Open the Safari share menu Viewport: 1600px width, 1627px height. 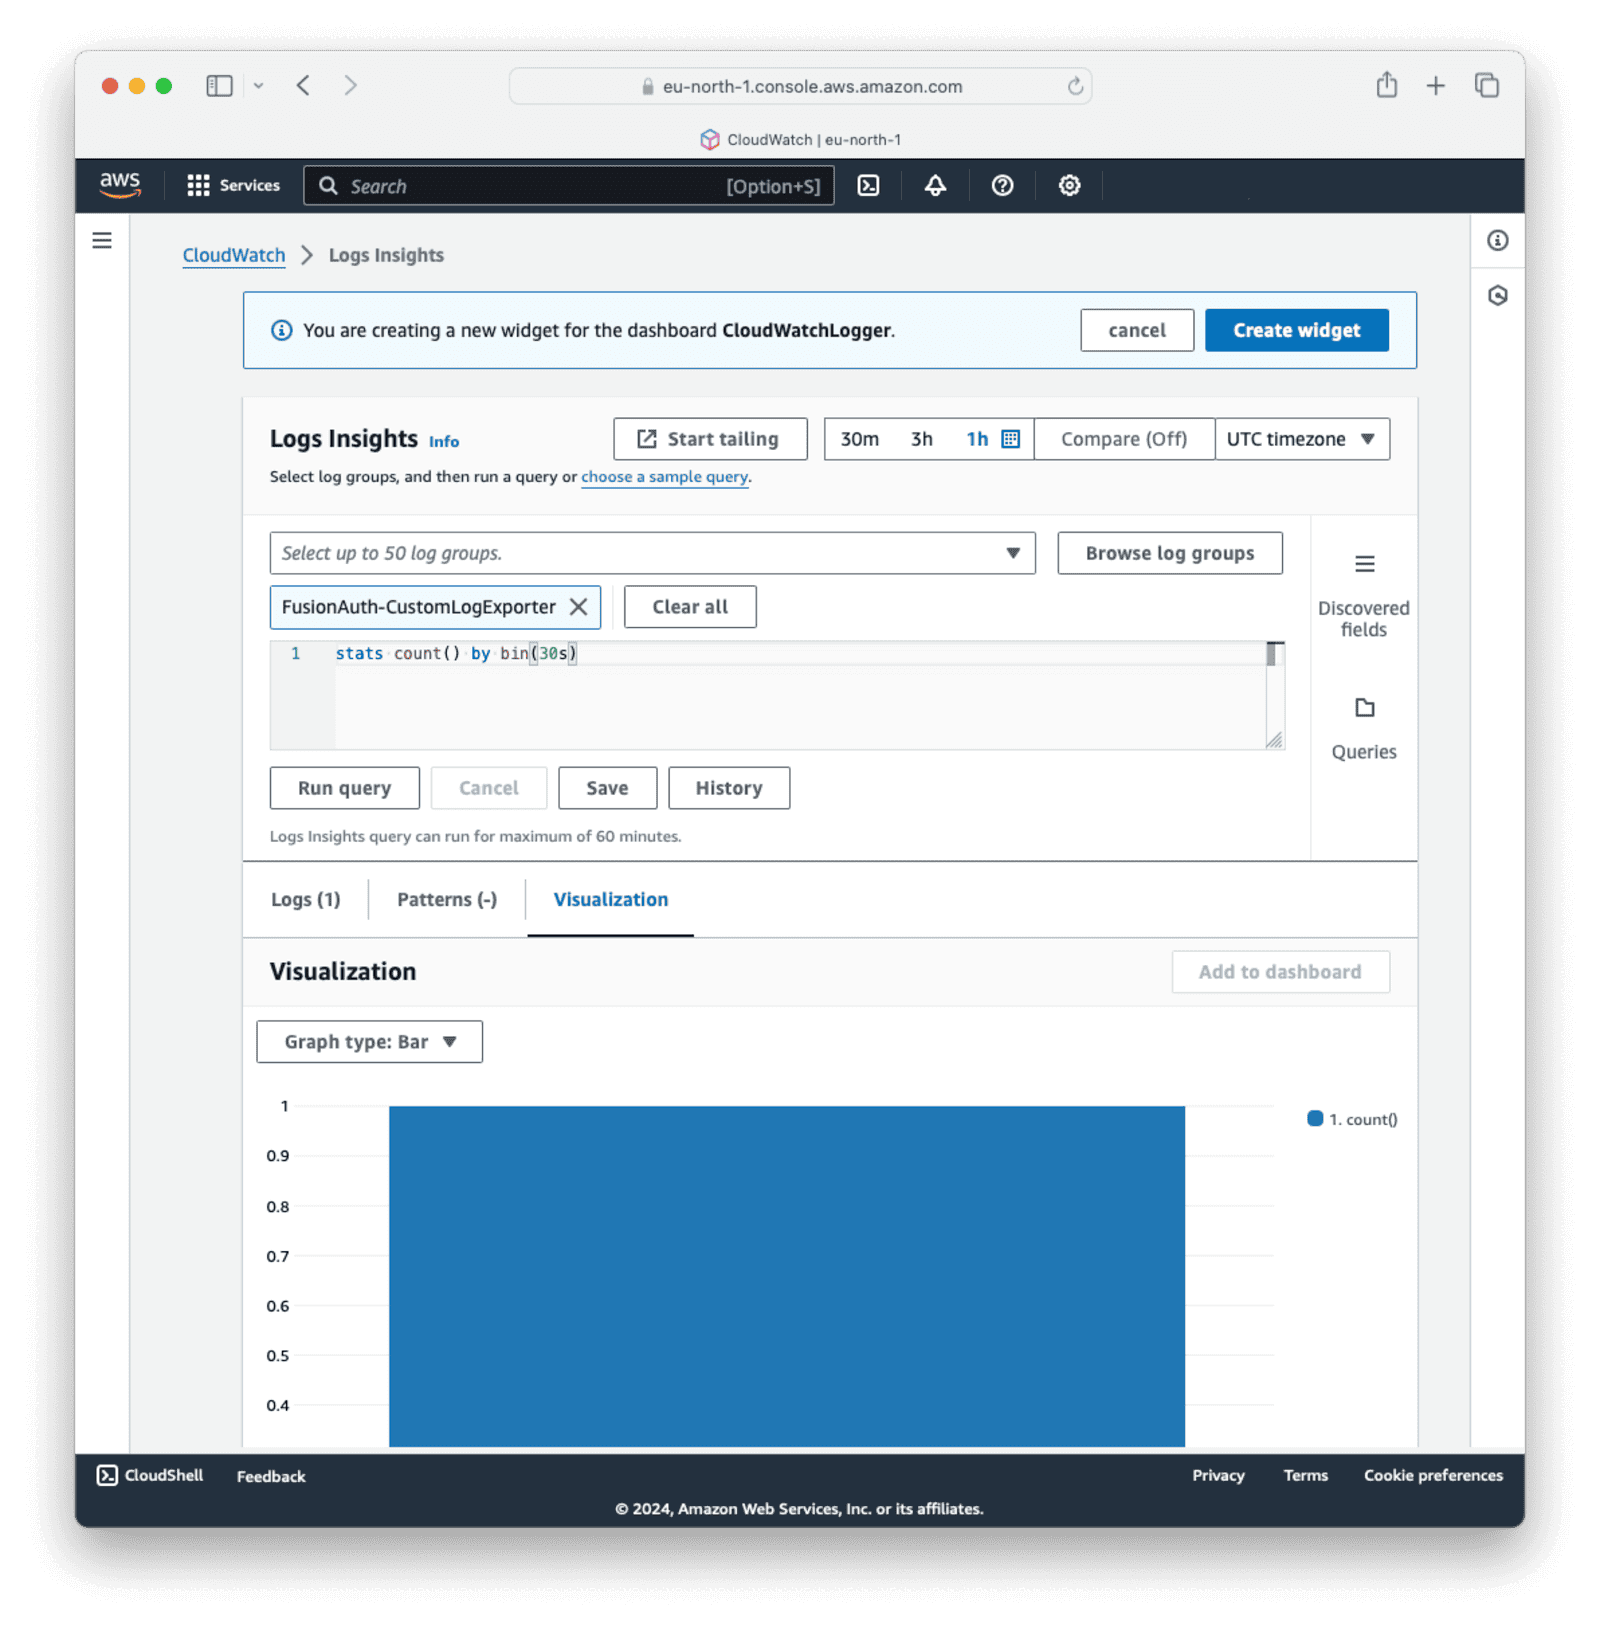[x=1386, y=85]
